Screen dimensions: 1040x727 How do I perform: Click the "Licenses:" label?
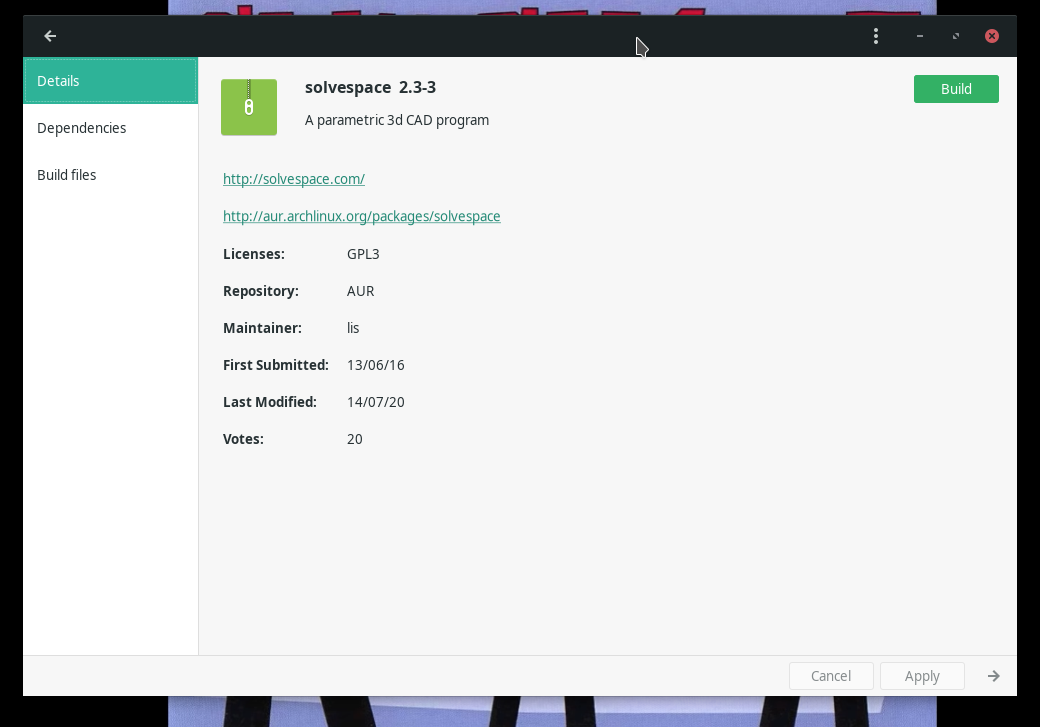[253, 254]
